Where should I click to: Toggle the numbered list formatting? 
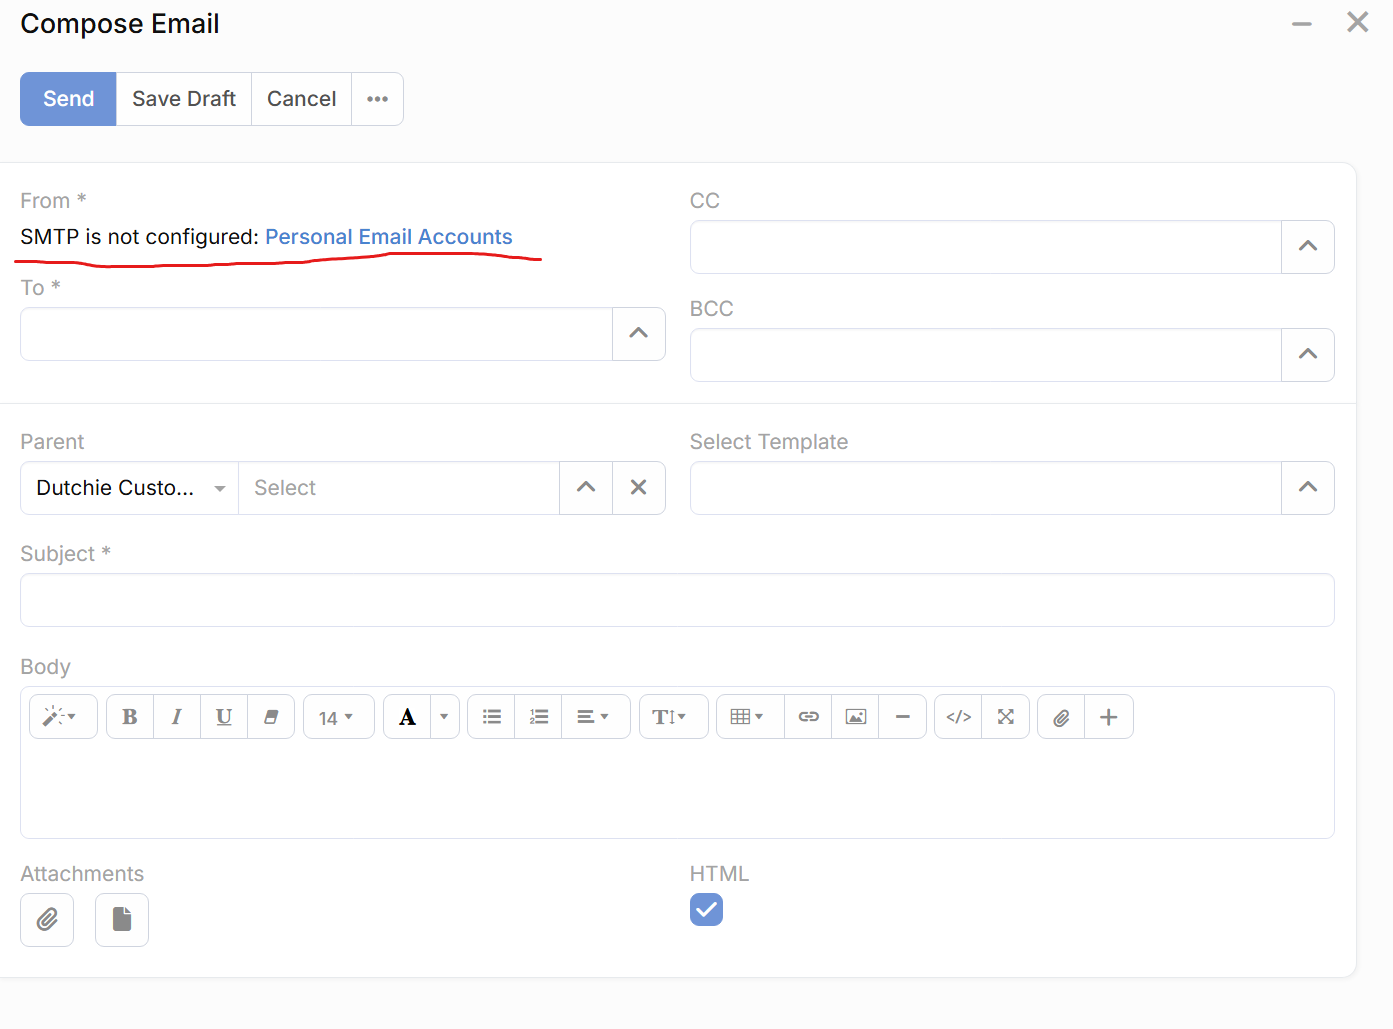pos(539,717)
